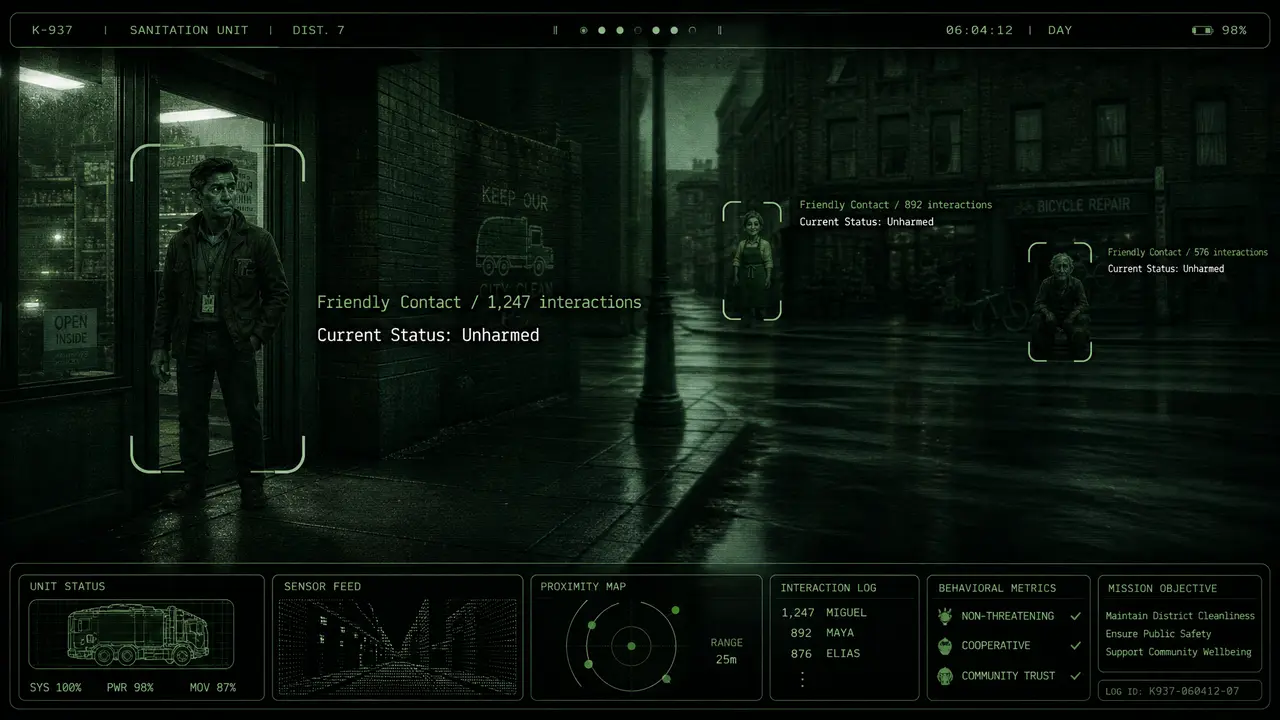Click the DAY indicator in the top bar

1060,30
